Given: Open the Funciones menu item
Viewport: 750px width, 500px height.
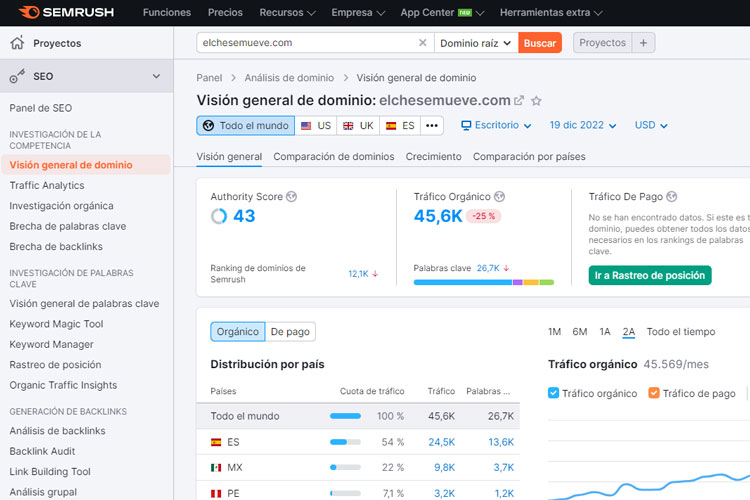Looking at the screenshot, I should point(166,12).
